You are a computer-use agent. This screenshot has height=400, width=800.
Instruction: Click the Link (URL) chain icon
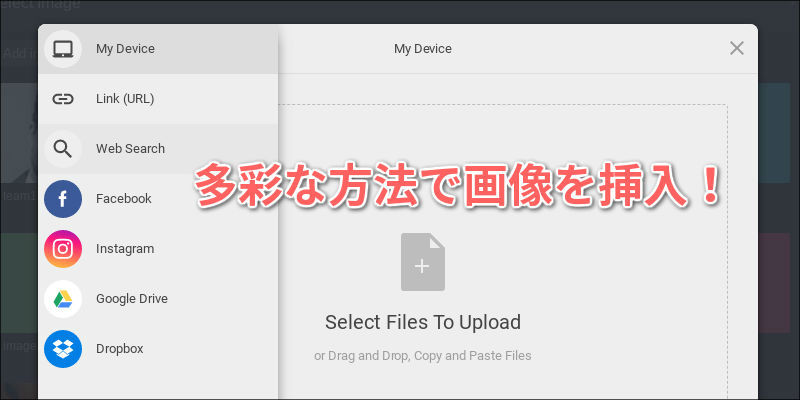click(x=63, y=99)
